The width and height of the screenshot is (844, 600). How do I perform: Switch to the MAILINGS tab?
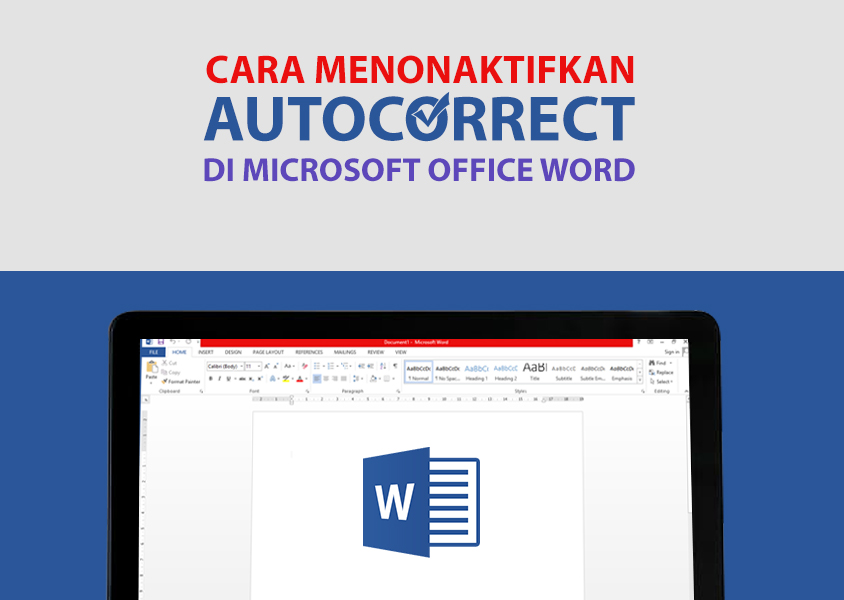pos(345,352)
